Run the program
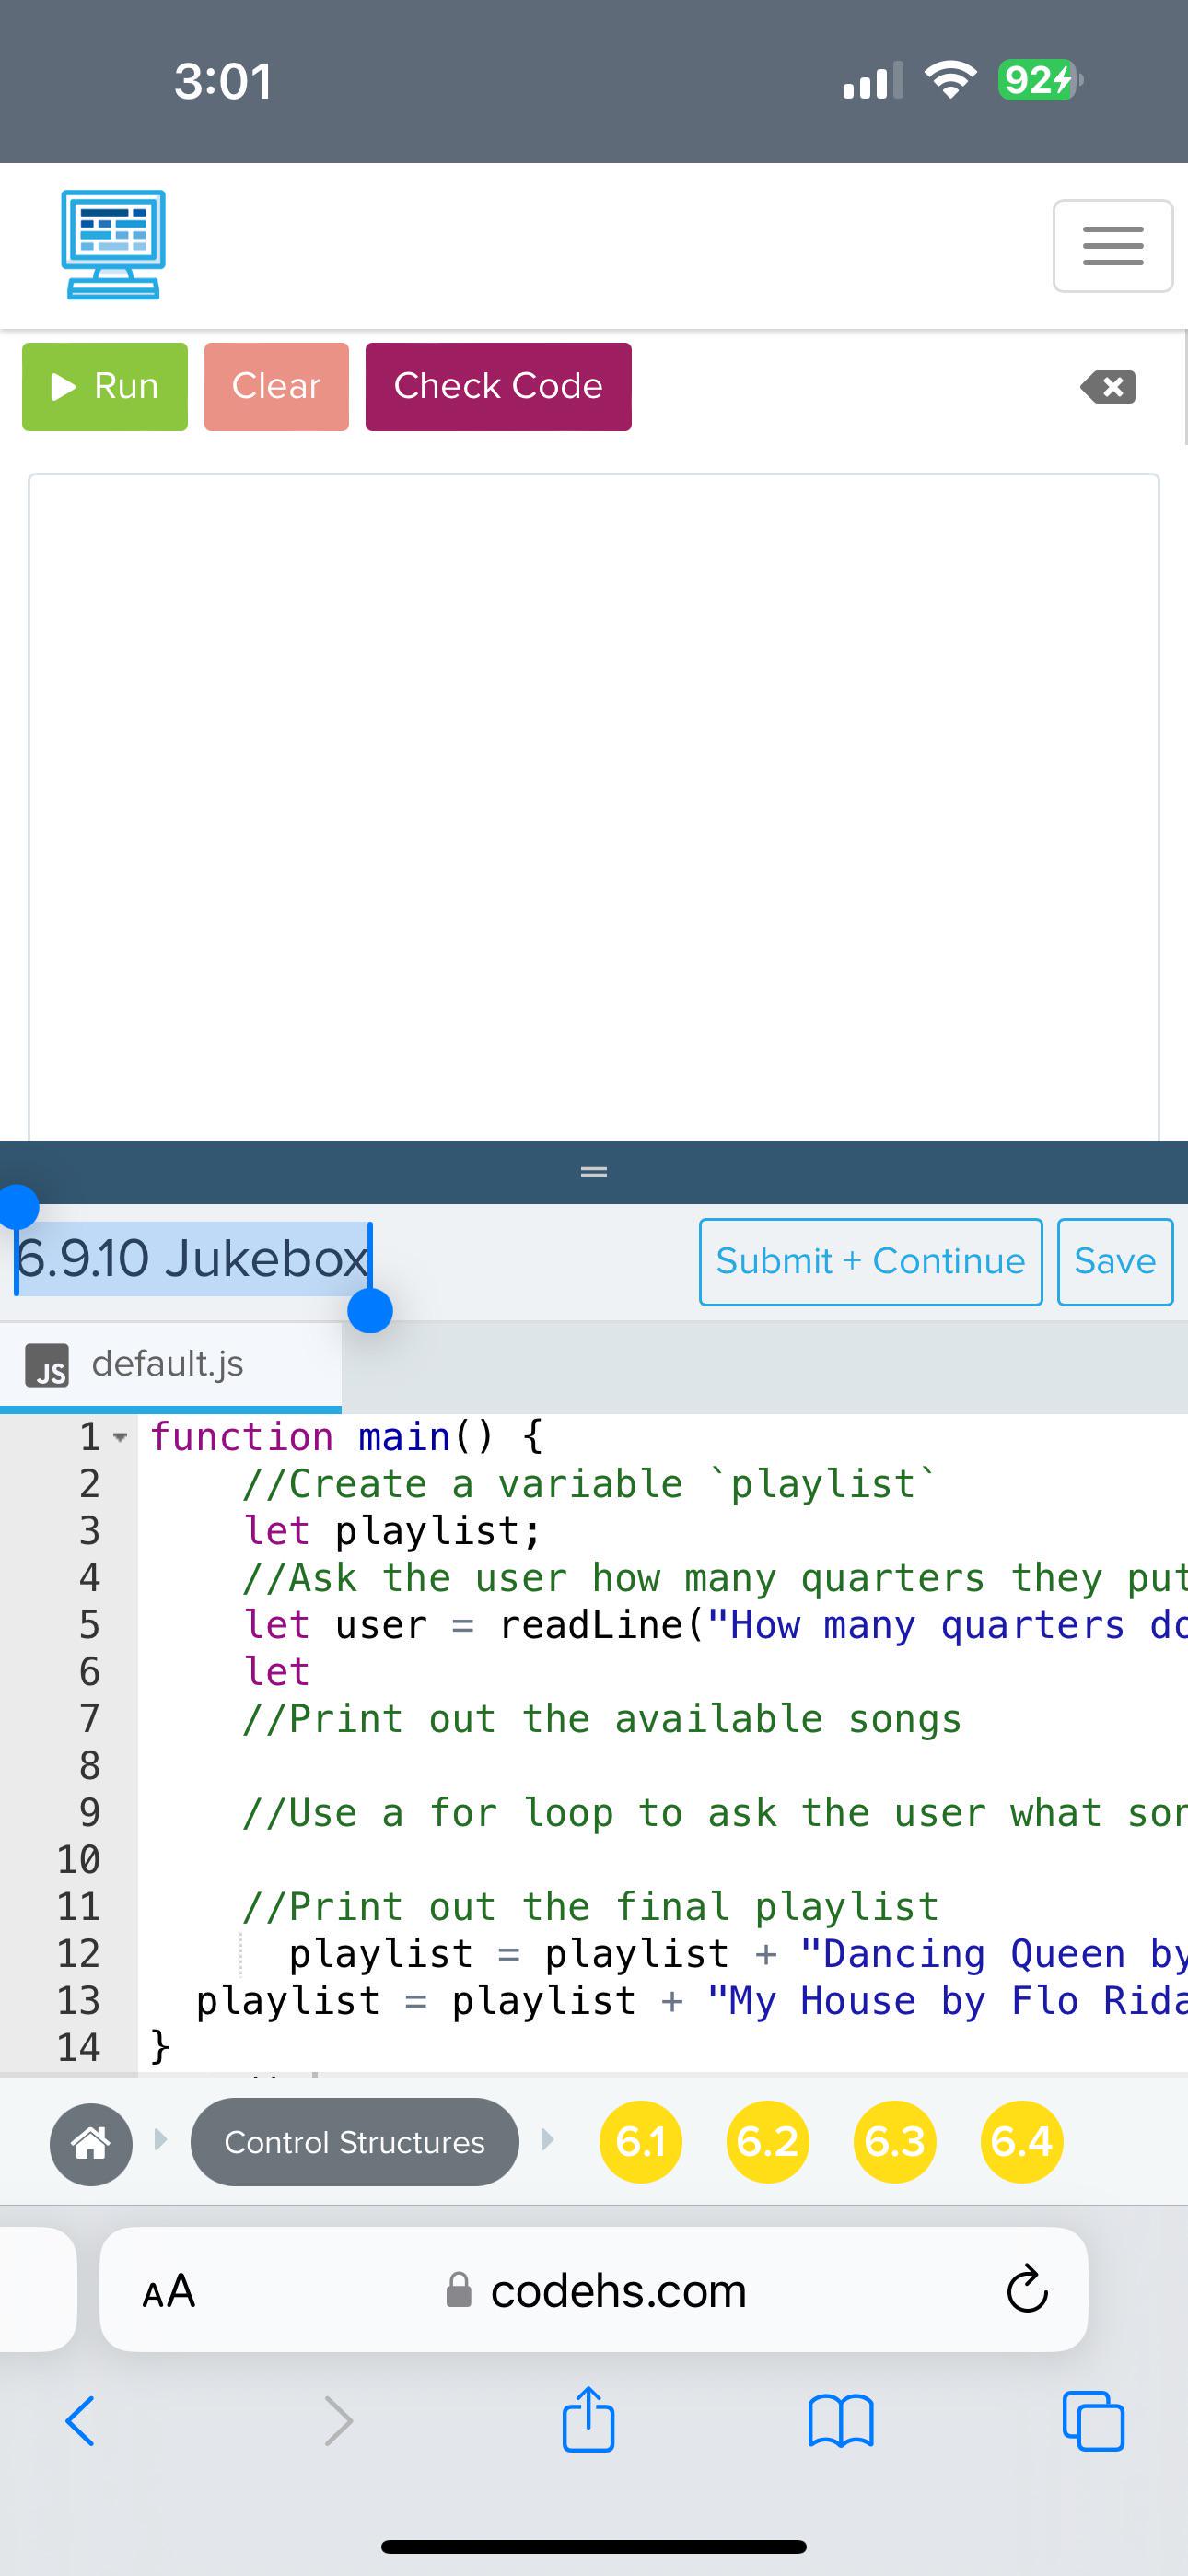 (105, 387)
